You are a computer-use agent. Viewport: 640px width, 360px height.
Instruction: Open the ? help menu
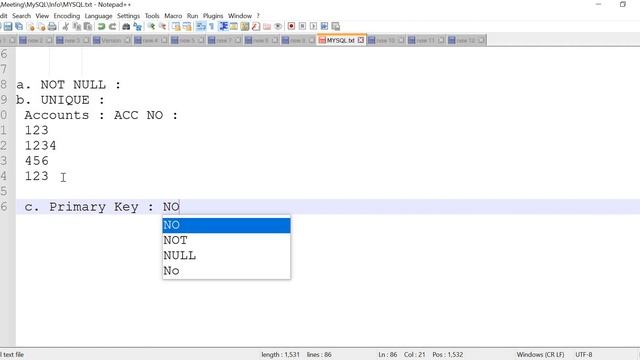coord(258,16)
